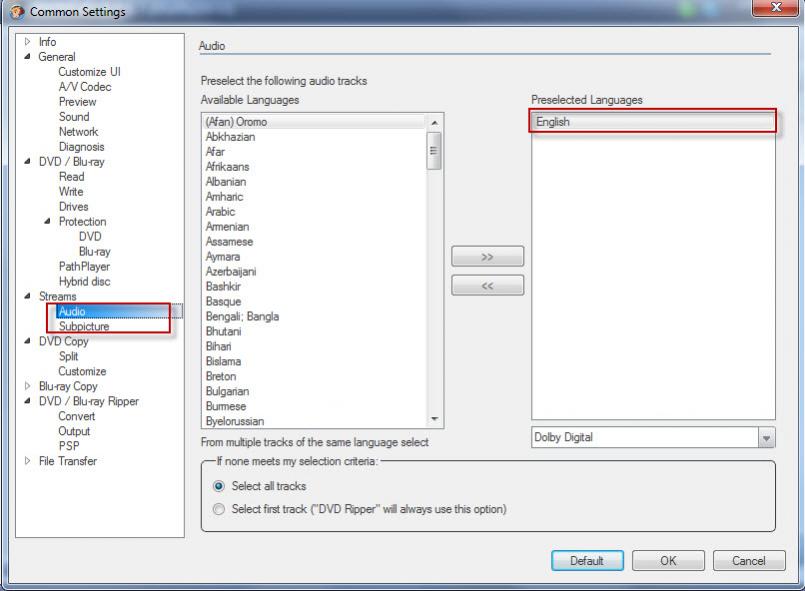Select 'Abkhazian' in Available Languages
Screen dimensions: 805x591
pos(315,137)
